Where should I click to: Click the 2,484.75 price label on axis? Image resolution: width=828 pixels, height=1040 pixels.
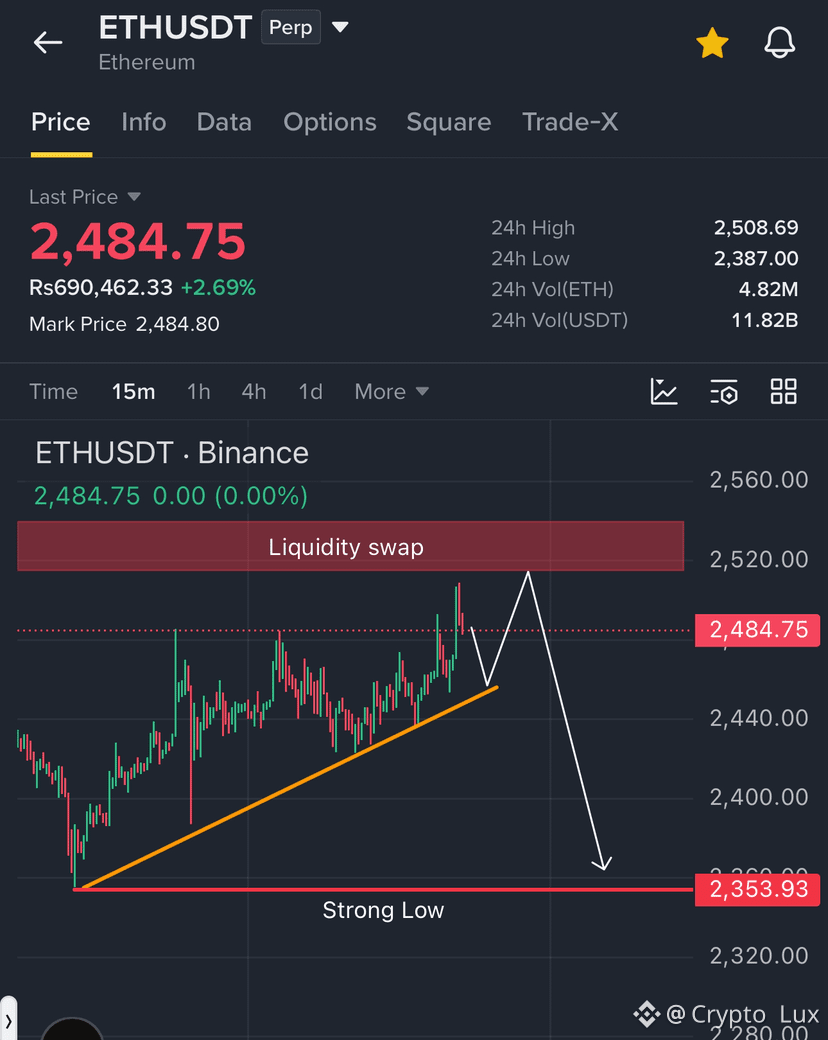[758, 630]
